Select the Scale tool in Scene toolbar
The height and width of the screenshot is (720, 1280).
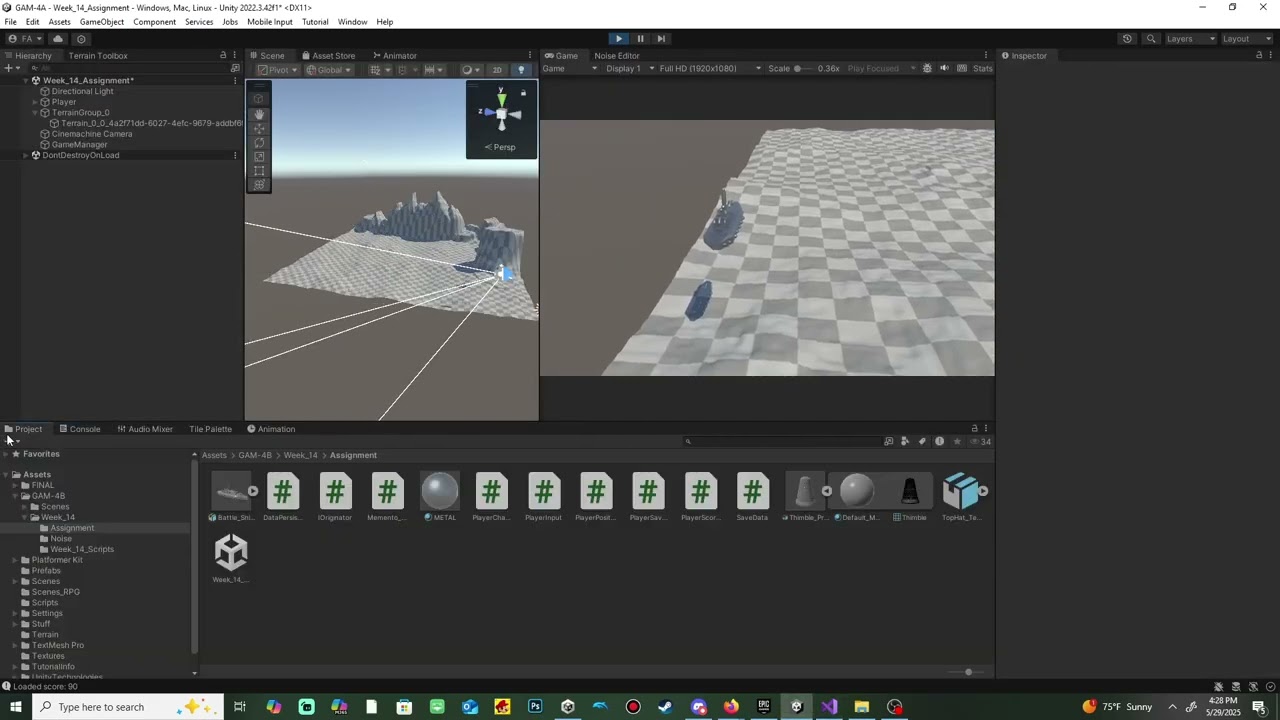[259, 156]
